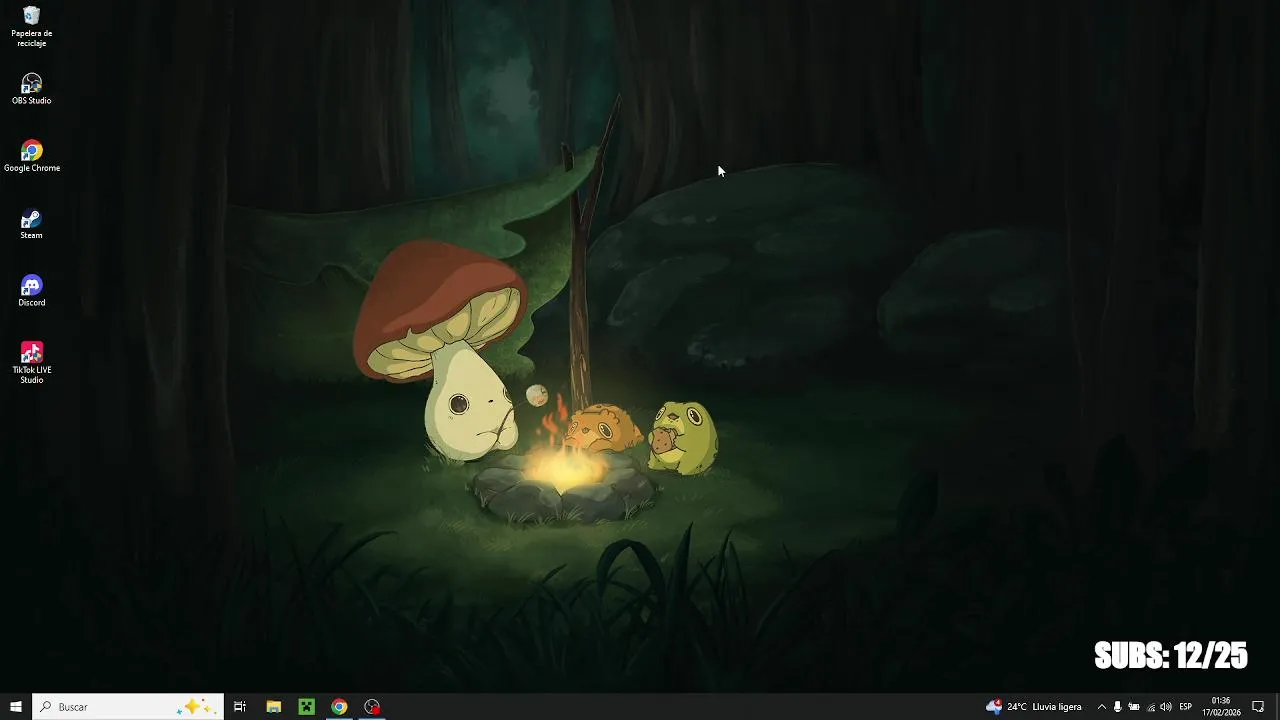Select the Google Chrome desktop shortcut
The height and width of the screenshot is (720, 1280).
pyautogui.click(x=31, y=156)
